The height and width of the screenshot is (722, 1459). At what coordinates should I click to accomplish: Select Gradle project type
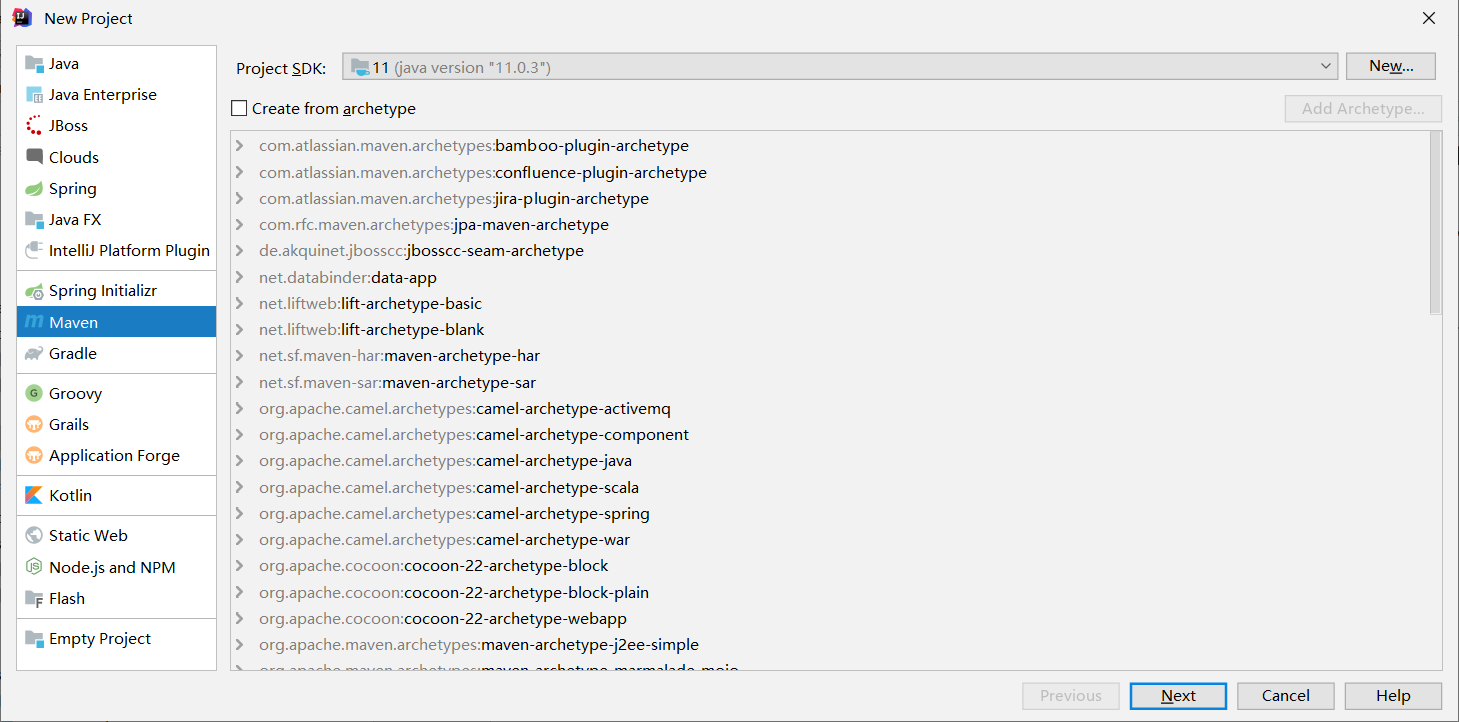pyautogui.click(x=117, y=353)
